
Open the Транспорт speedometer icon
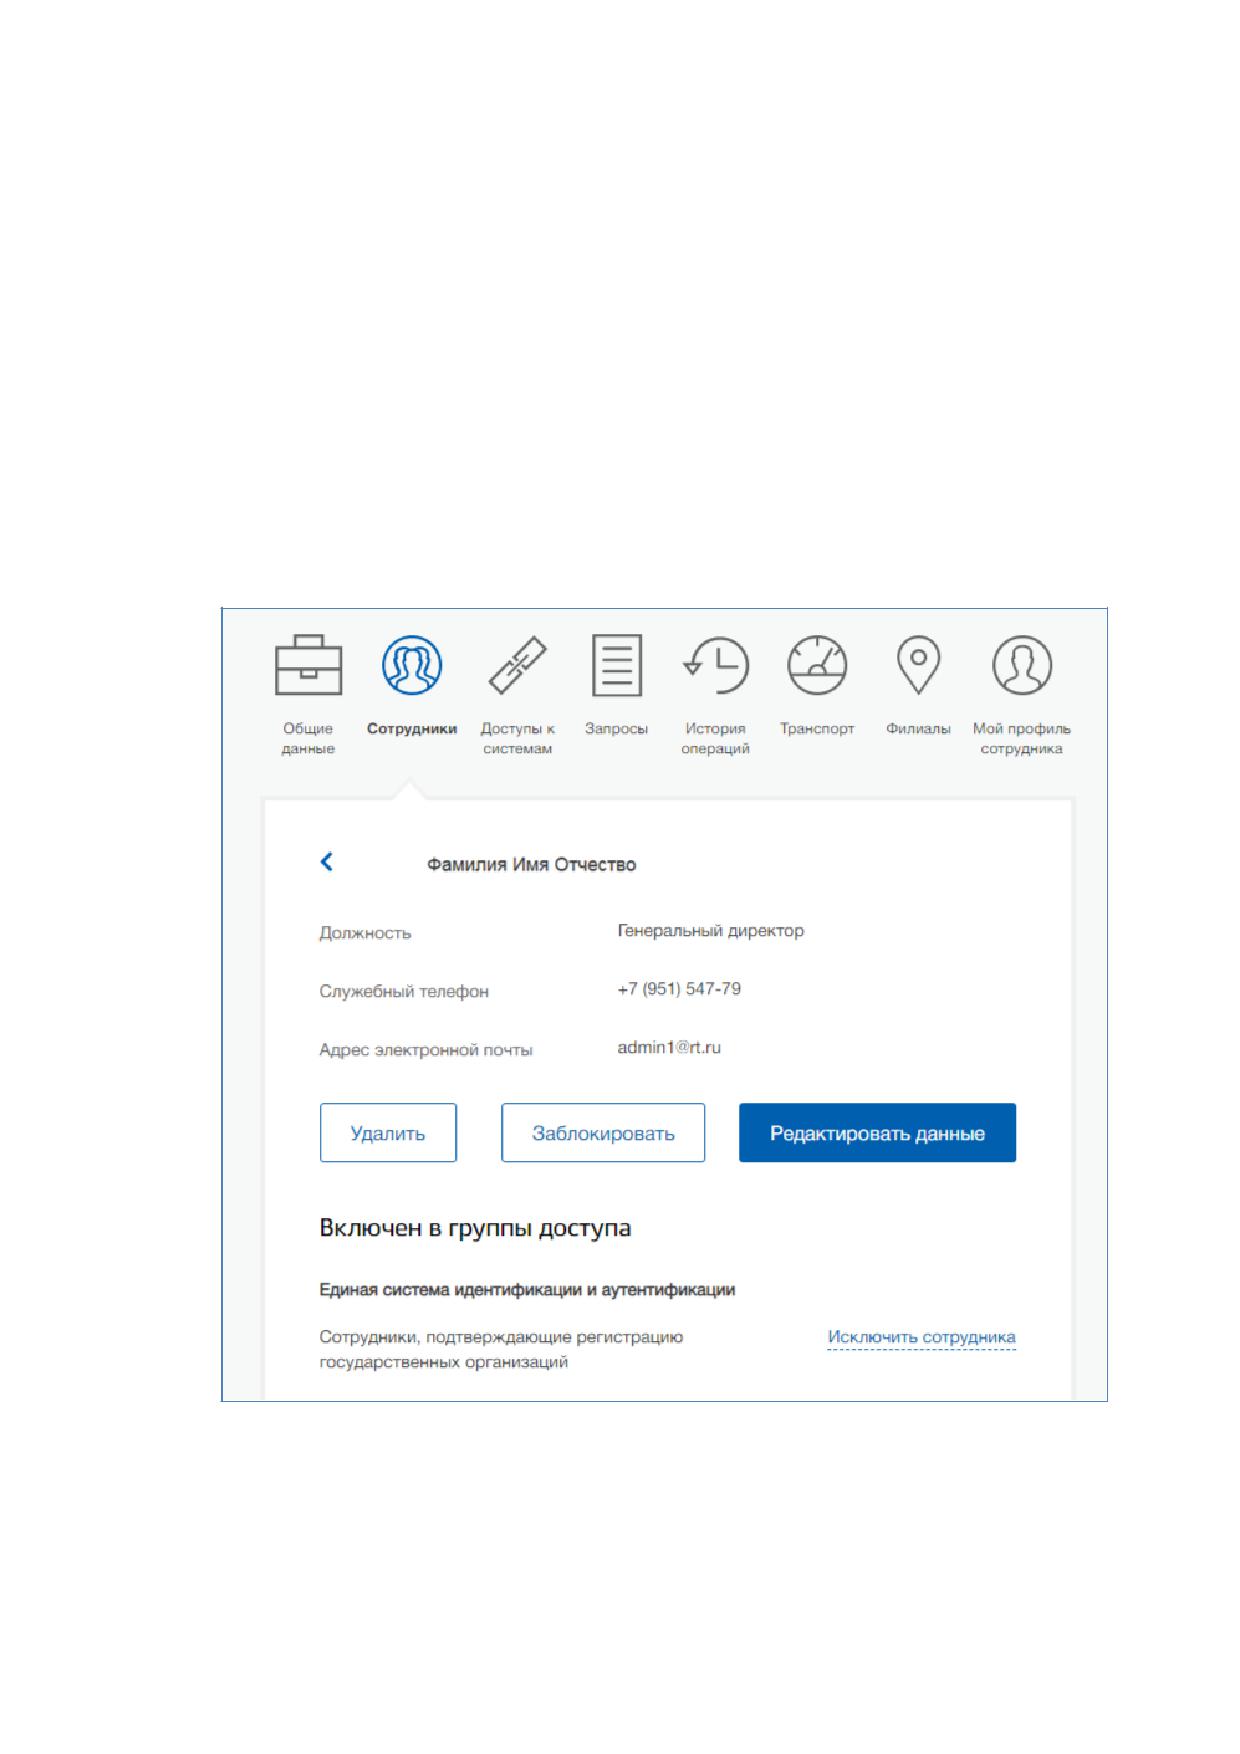817,665
